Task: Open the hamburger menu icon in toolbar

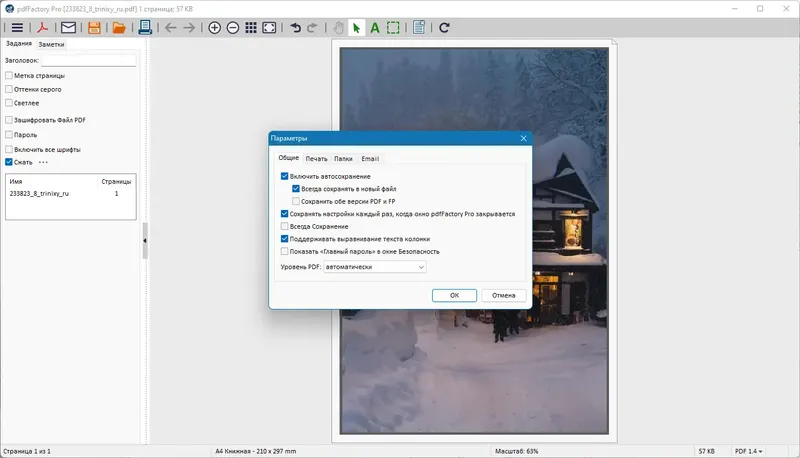Action: coord(17,28)
